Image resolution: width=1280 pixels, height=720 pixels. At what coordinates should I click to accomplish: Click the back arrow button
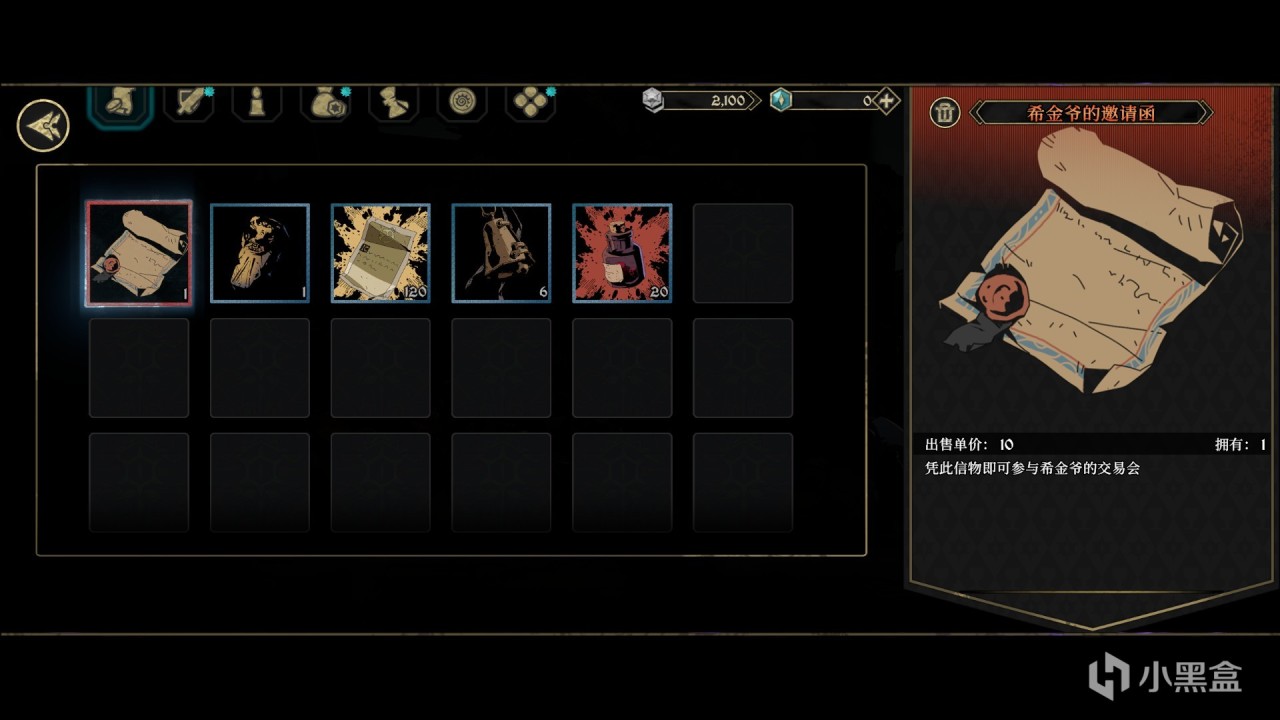point(43,126)
